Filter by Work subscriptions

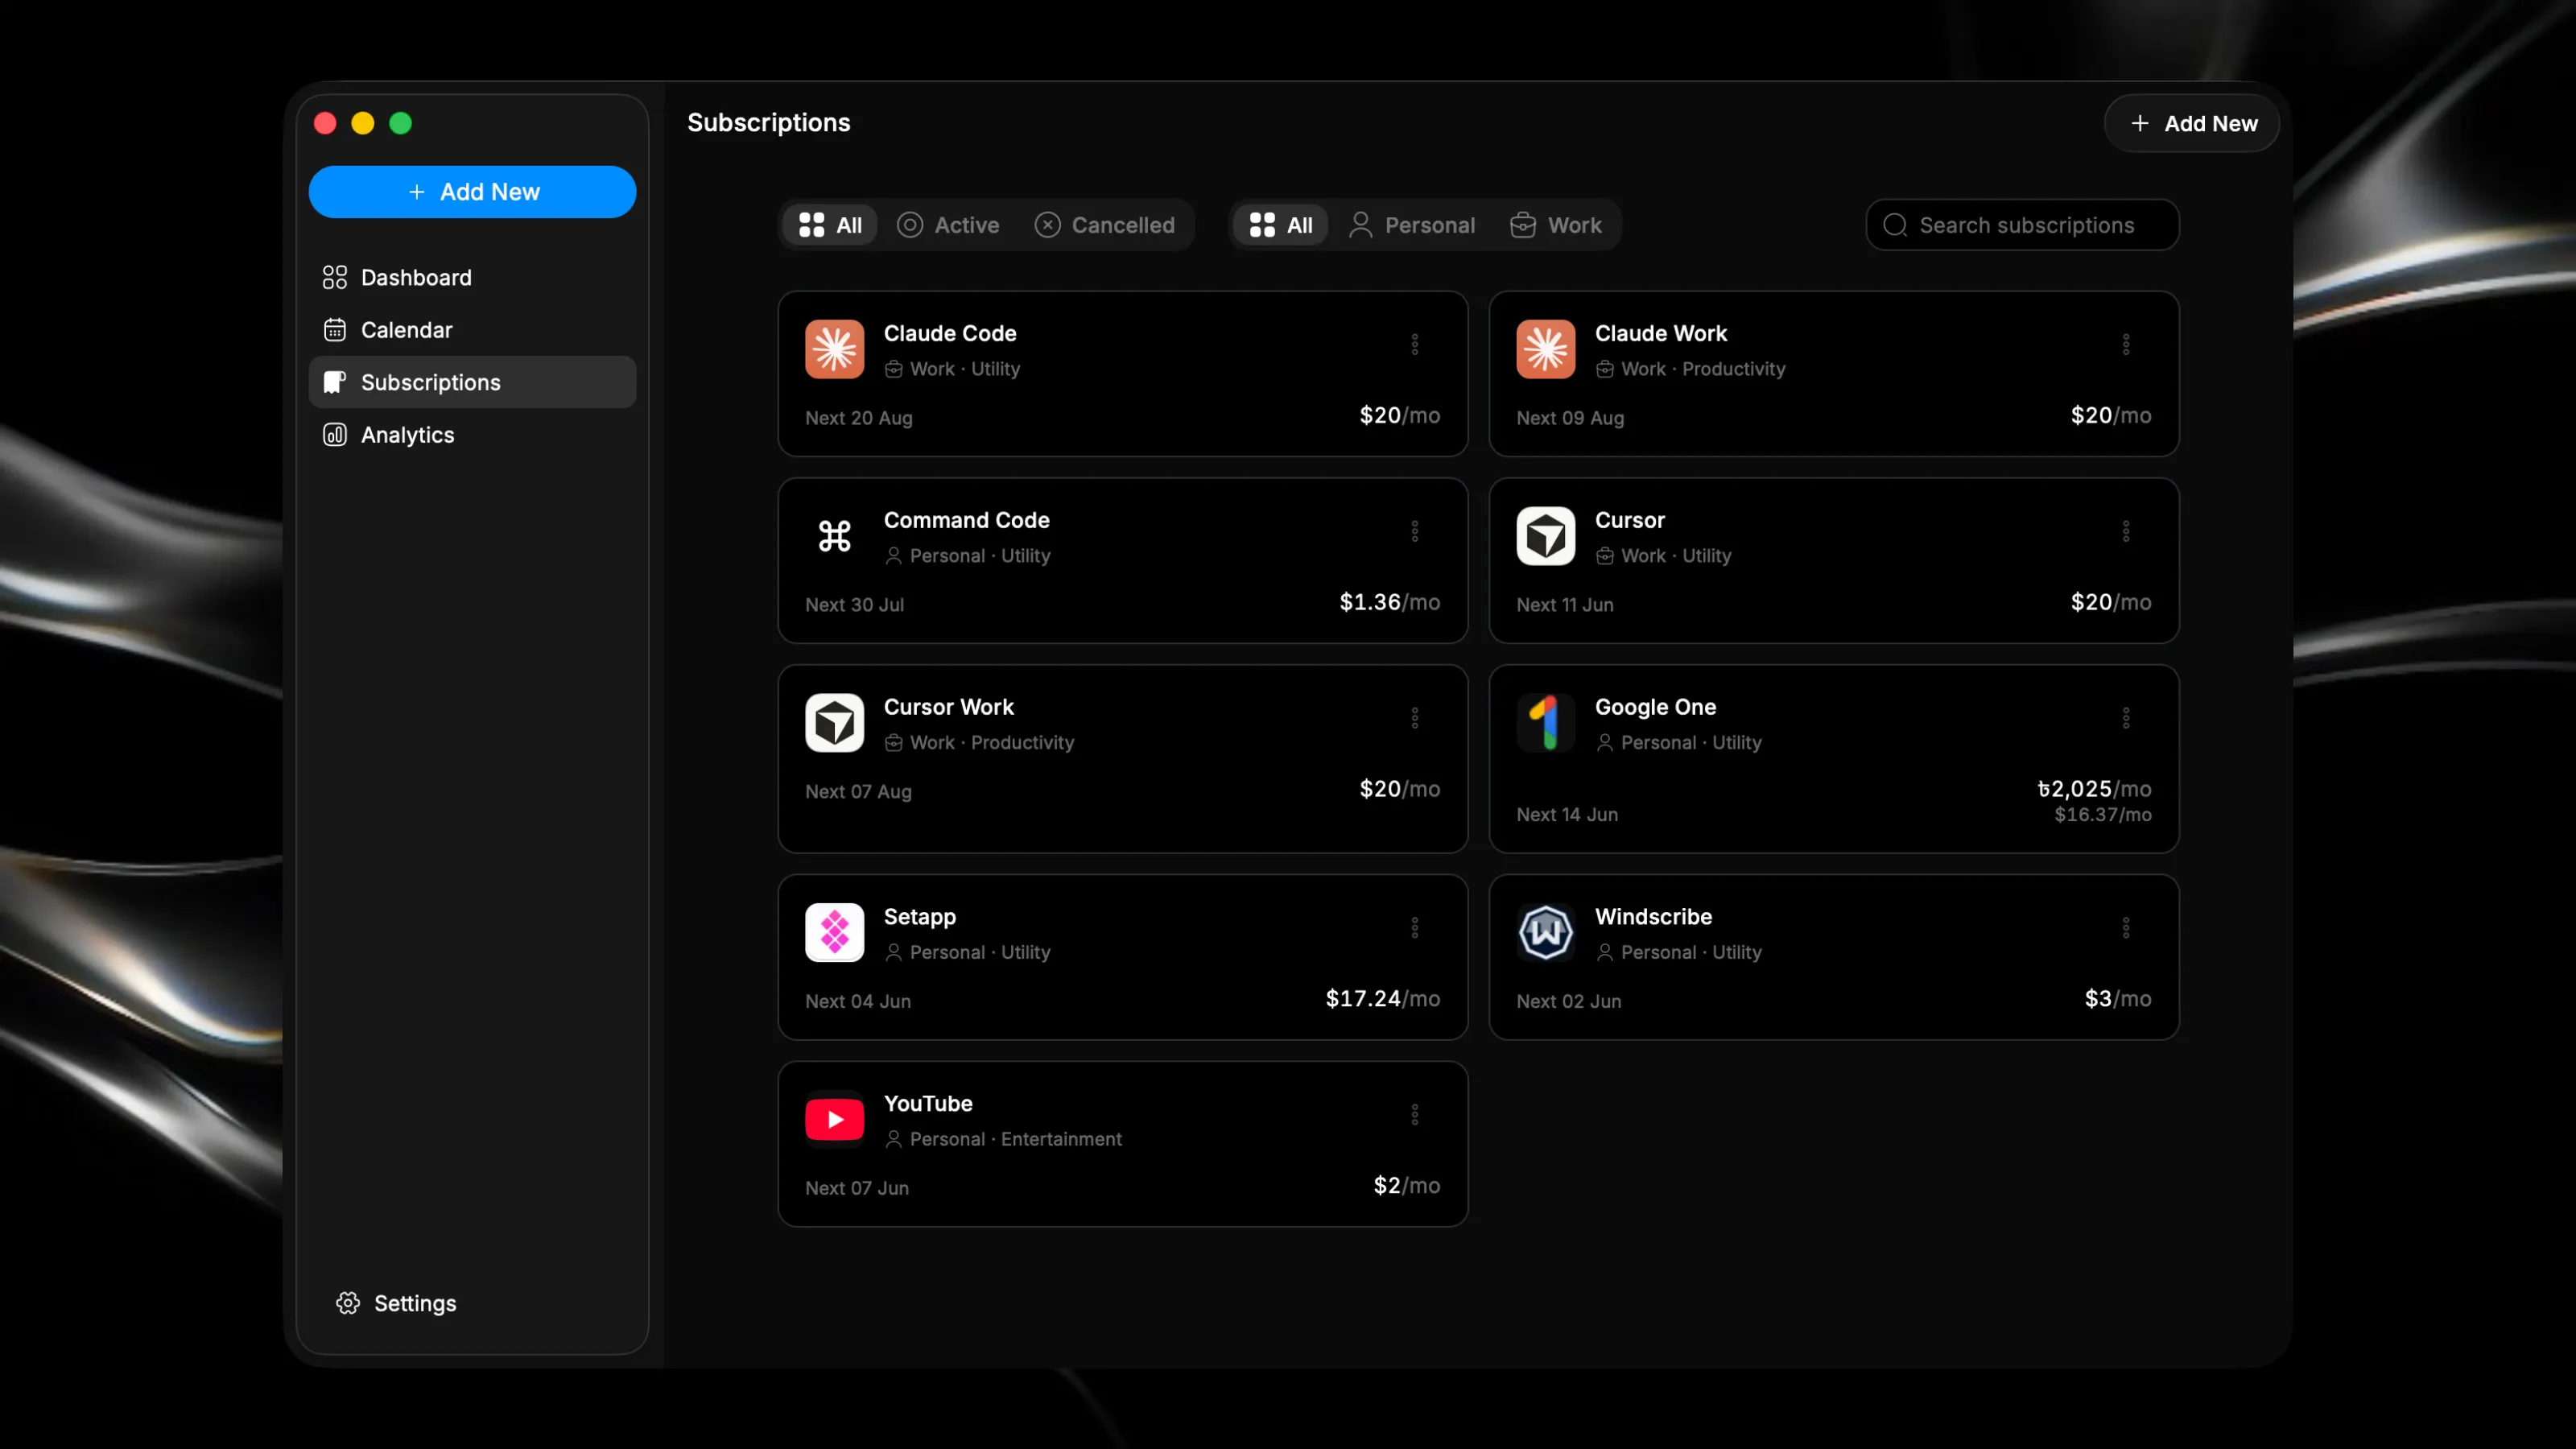click(x=1556, y=225)
